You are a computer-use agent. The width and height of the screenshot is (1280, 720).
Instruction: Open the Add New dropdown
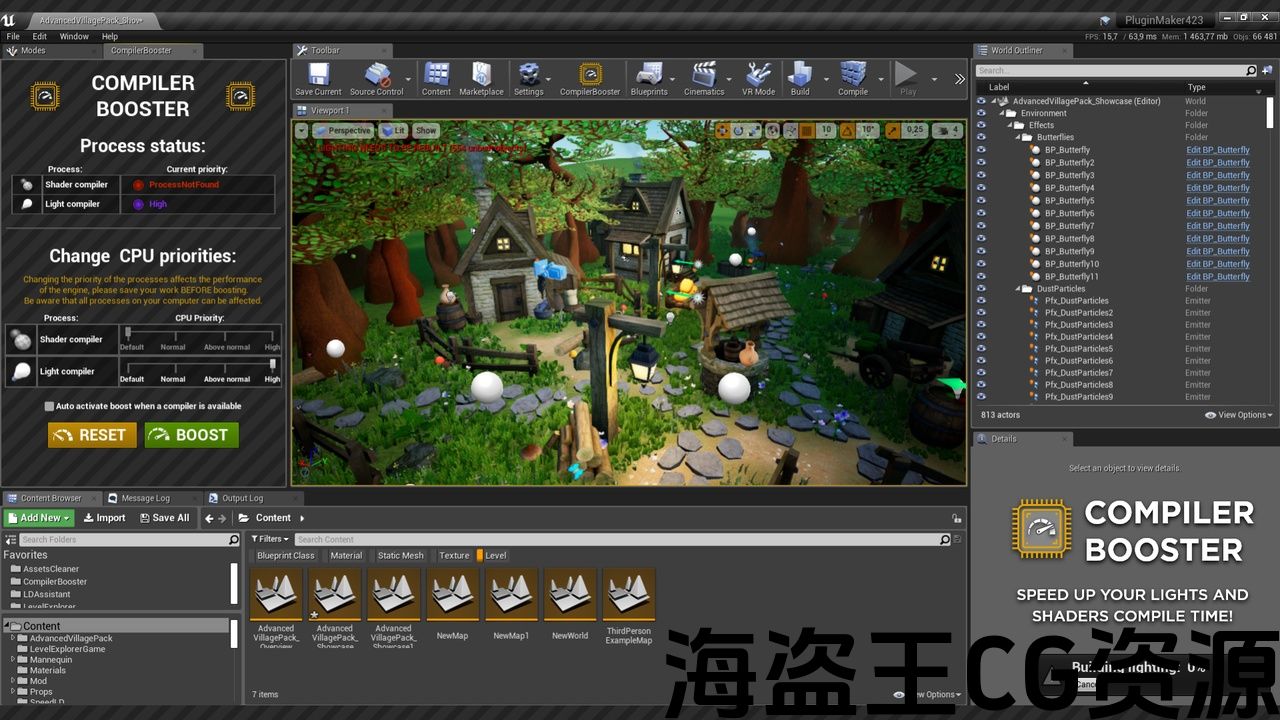tap(39, 518)
